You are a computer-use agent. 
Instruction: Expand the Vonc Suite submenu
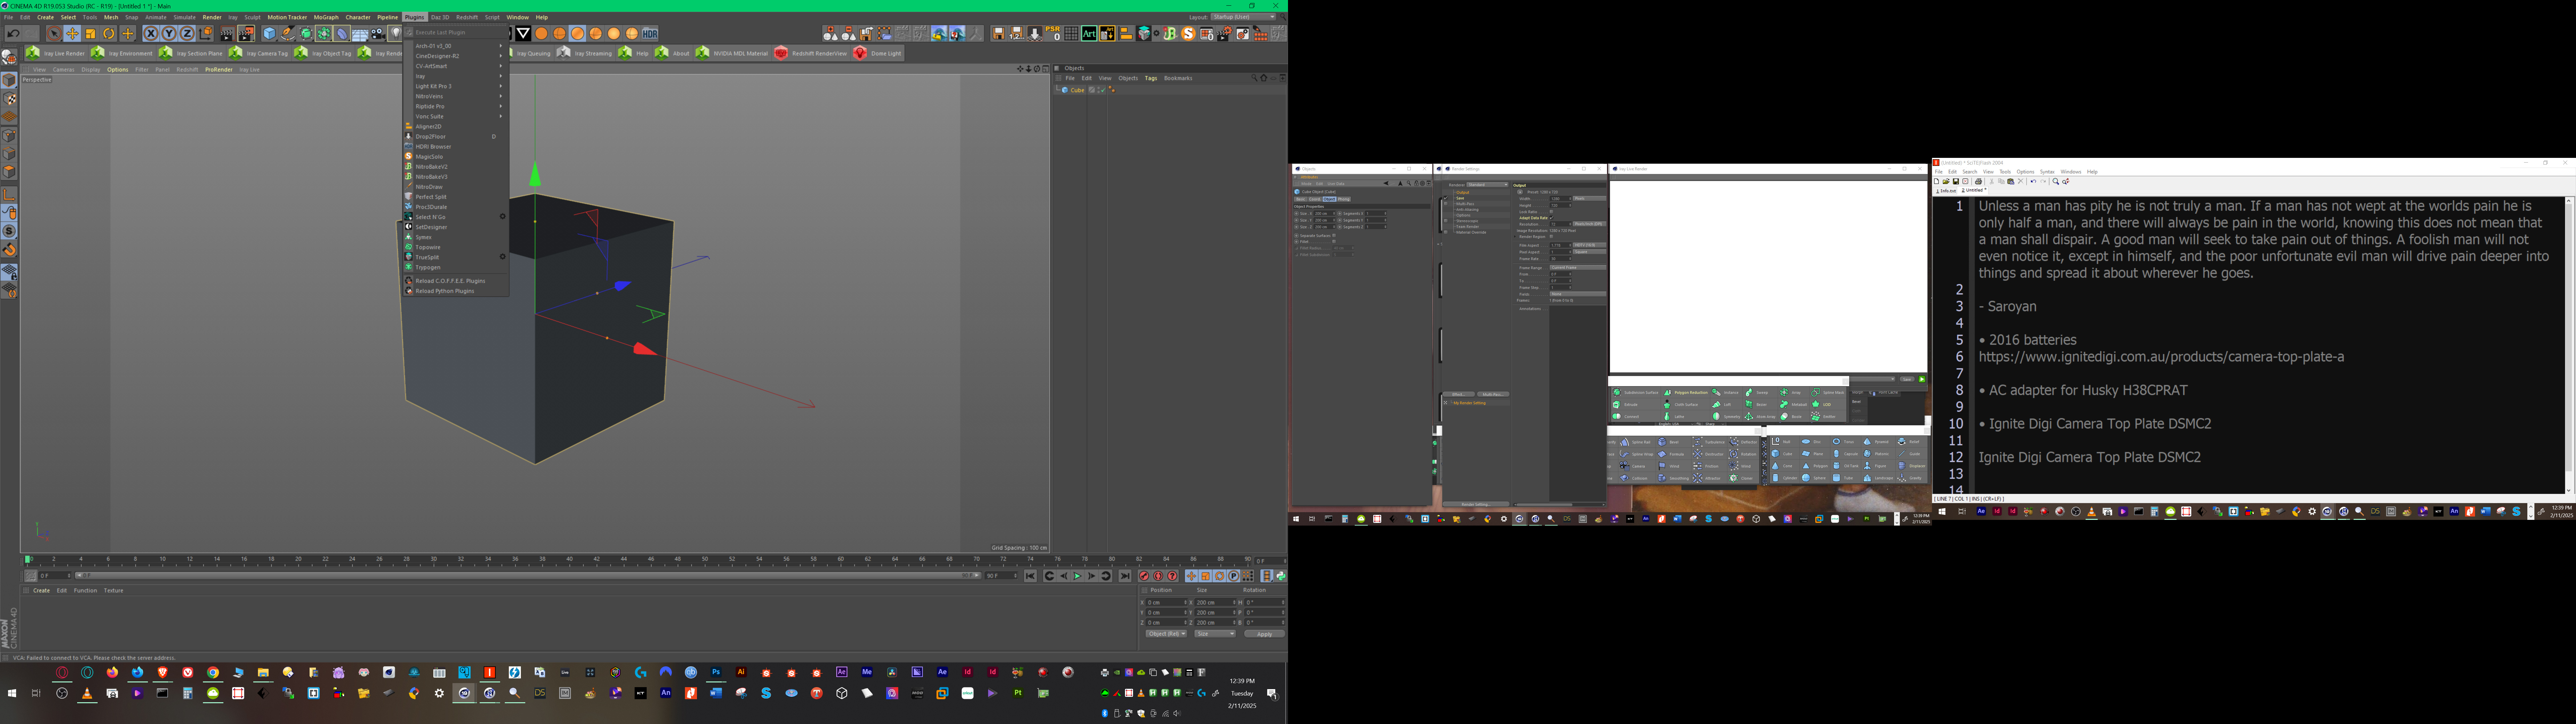[x=456, y=116]
